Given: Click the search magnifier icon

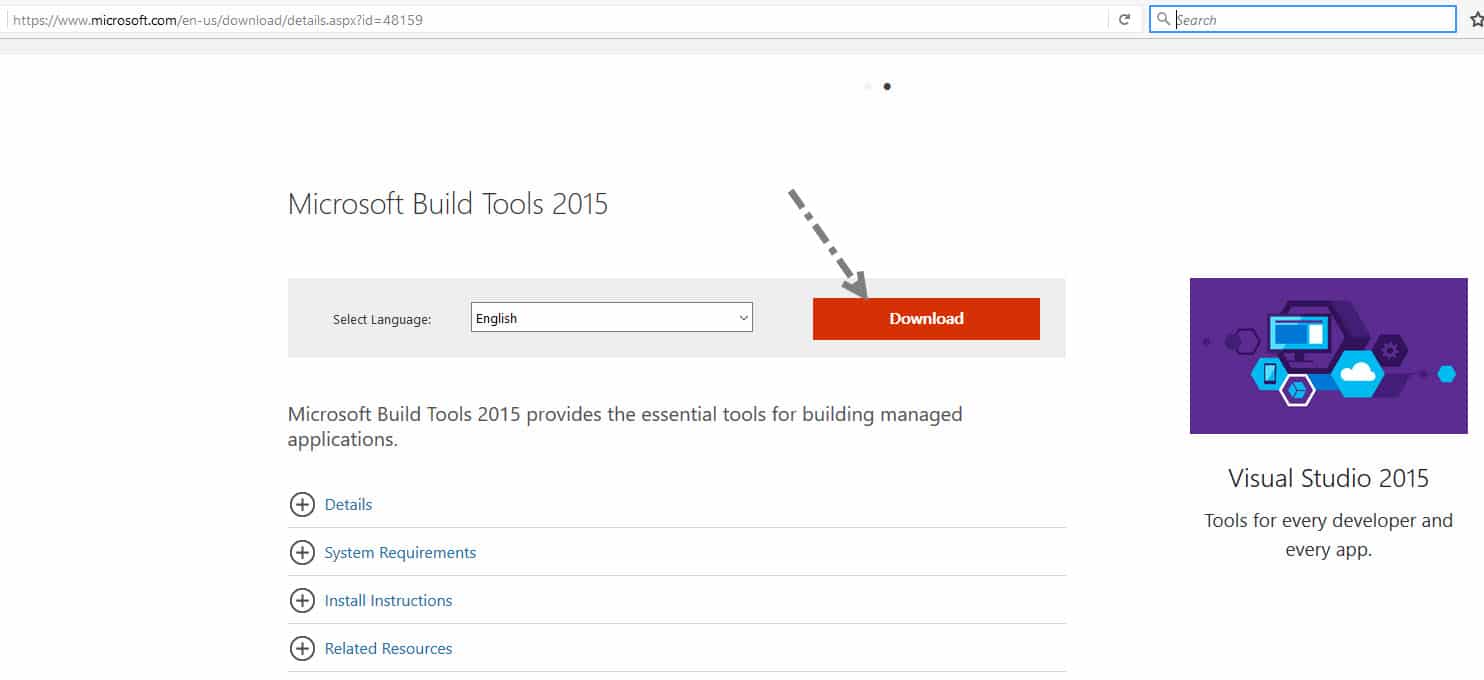Looking at the screenshot, I should click(x=1163, y=18).
